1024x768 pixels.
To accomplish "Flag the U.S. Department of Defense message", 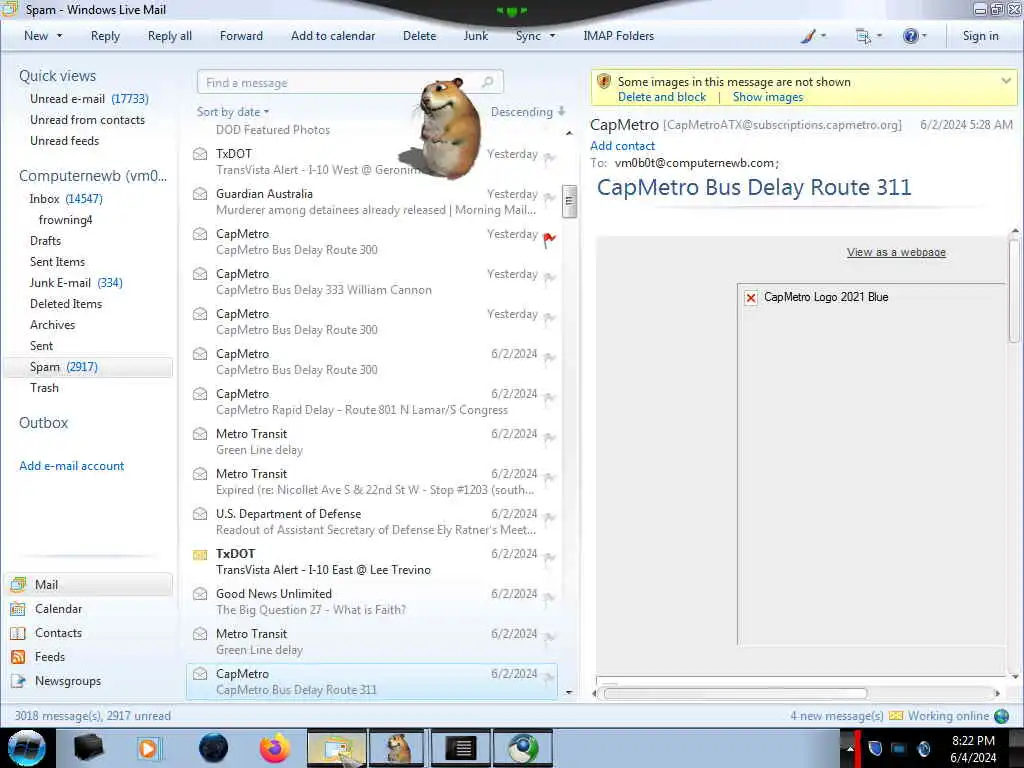I will (x=549, y=519).
